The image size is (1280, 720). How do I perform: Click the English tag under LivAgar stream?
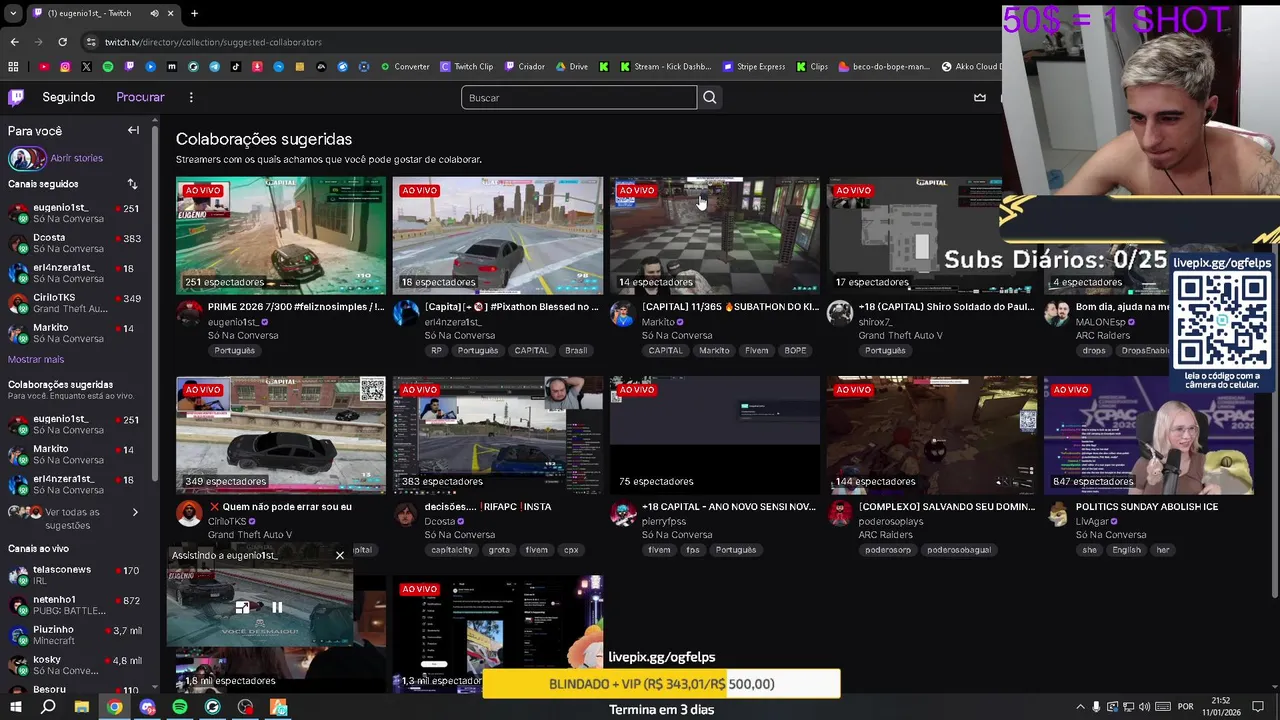point(1126,550)
